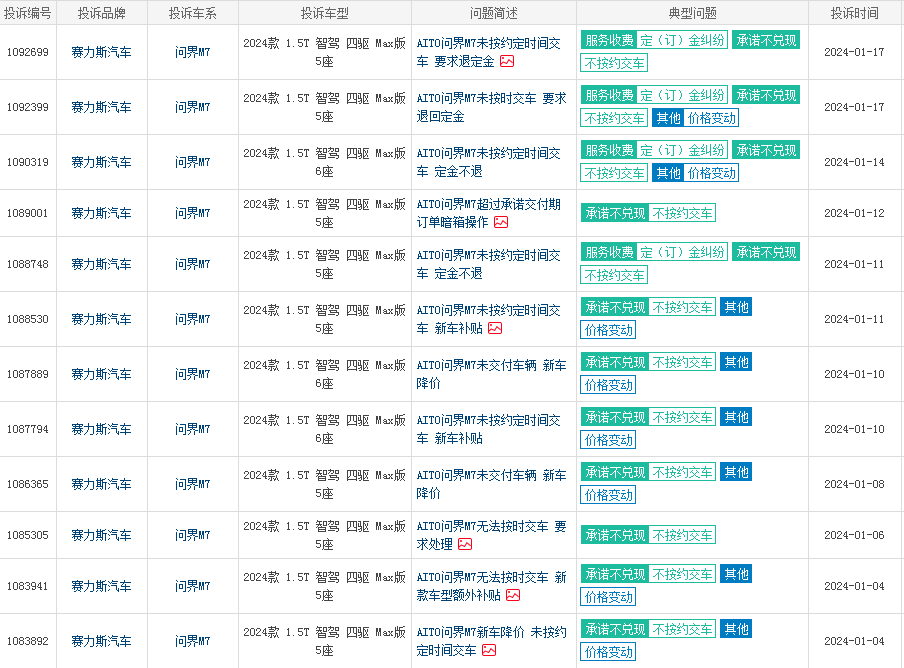Image resolution: width=904 pixels, height=668 pixels.
Task: Select complaint number 1083892
Action: point(28,641)
